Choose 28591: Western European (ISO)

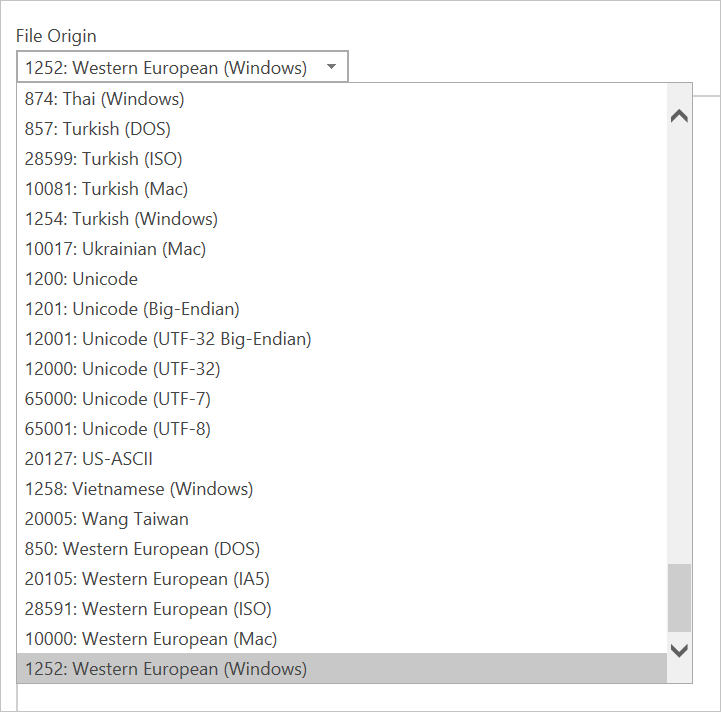tap(342, 609)
